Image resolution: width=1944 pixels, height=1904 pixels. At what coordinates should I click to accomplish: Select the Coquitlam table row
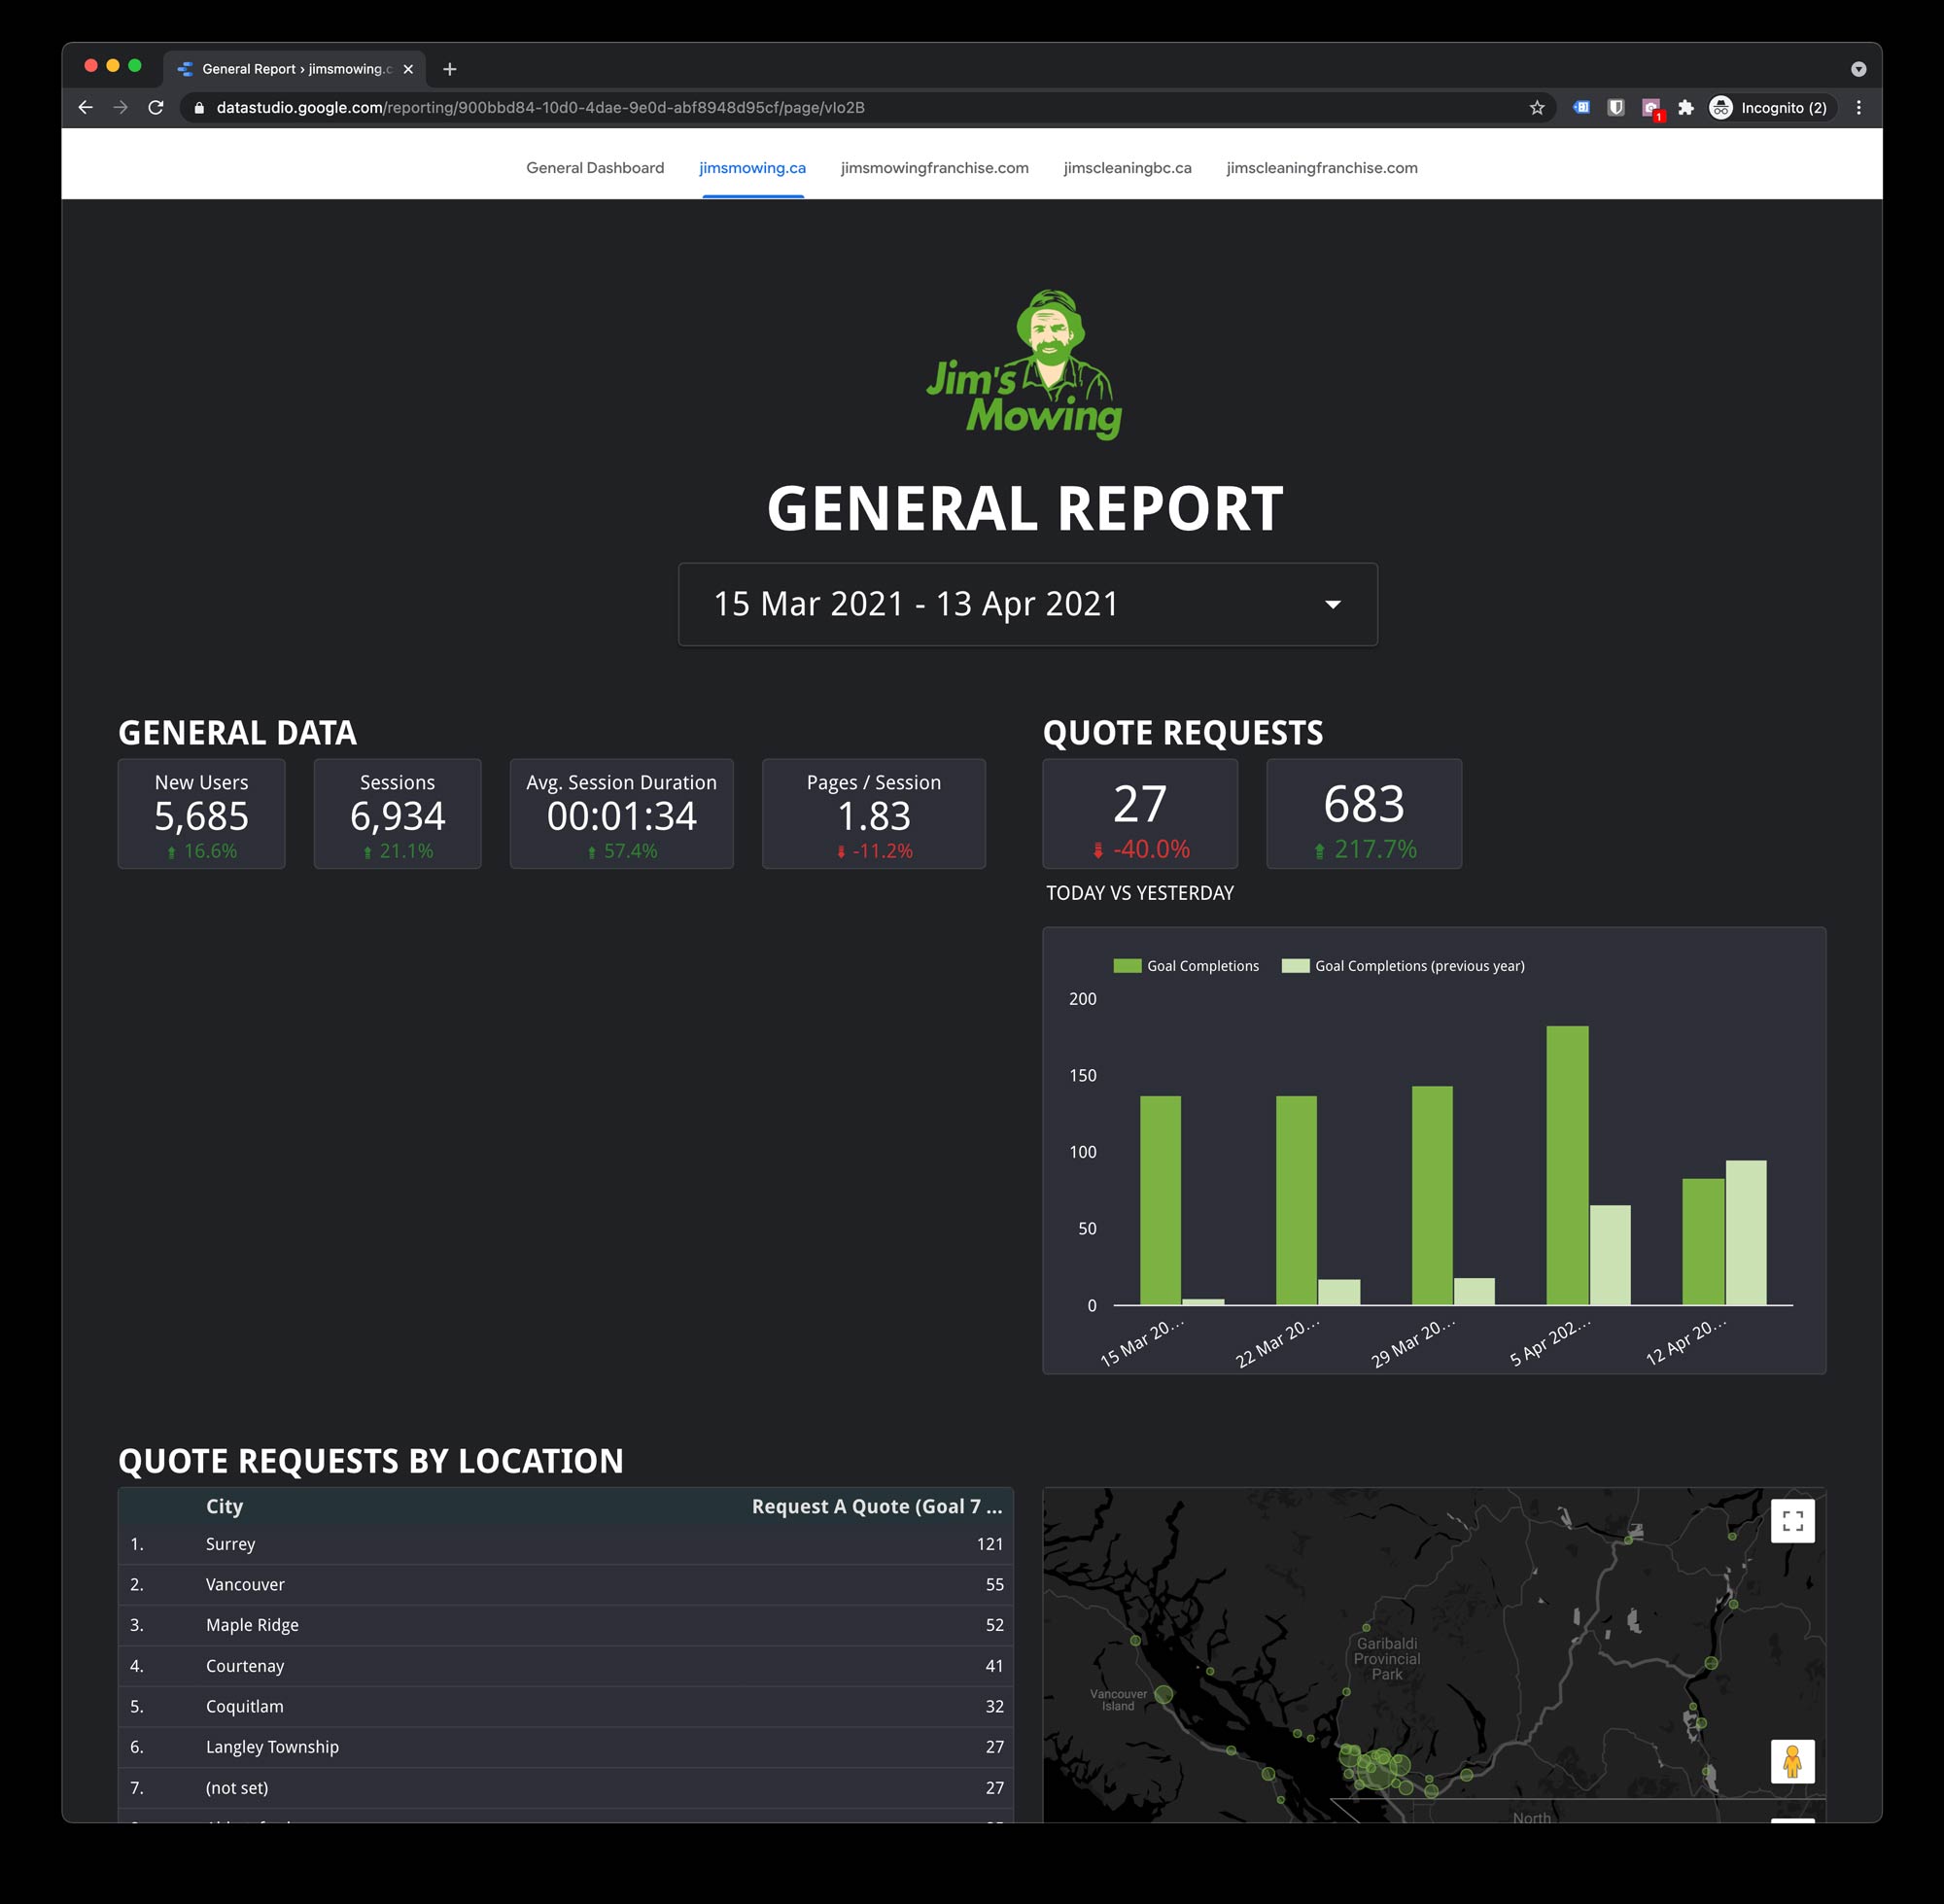566,1707
